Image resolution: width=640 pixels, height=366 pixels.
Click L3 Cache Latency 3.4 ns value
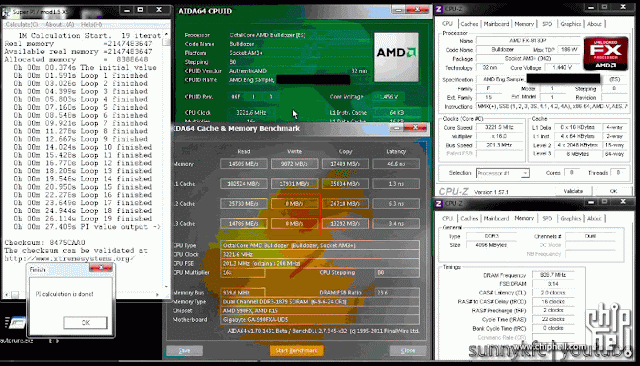396,224
